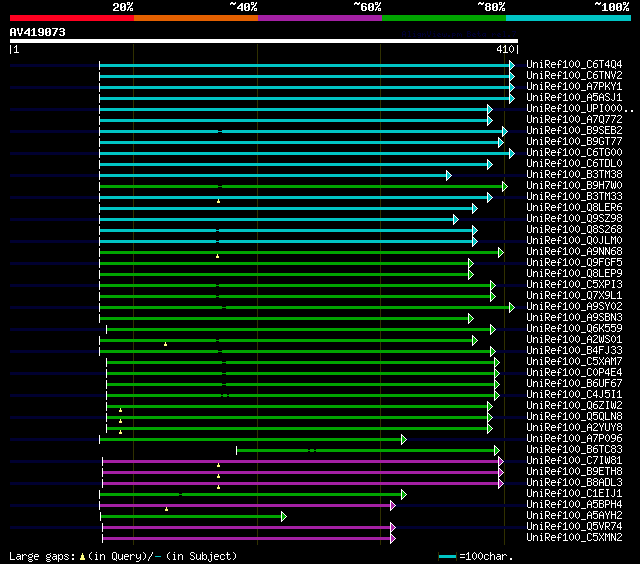Select the UniRef100_Q7X9L1 label
This screenshot has width=640, height=564.
pos(574,295)
